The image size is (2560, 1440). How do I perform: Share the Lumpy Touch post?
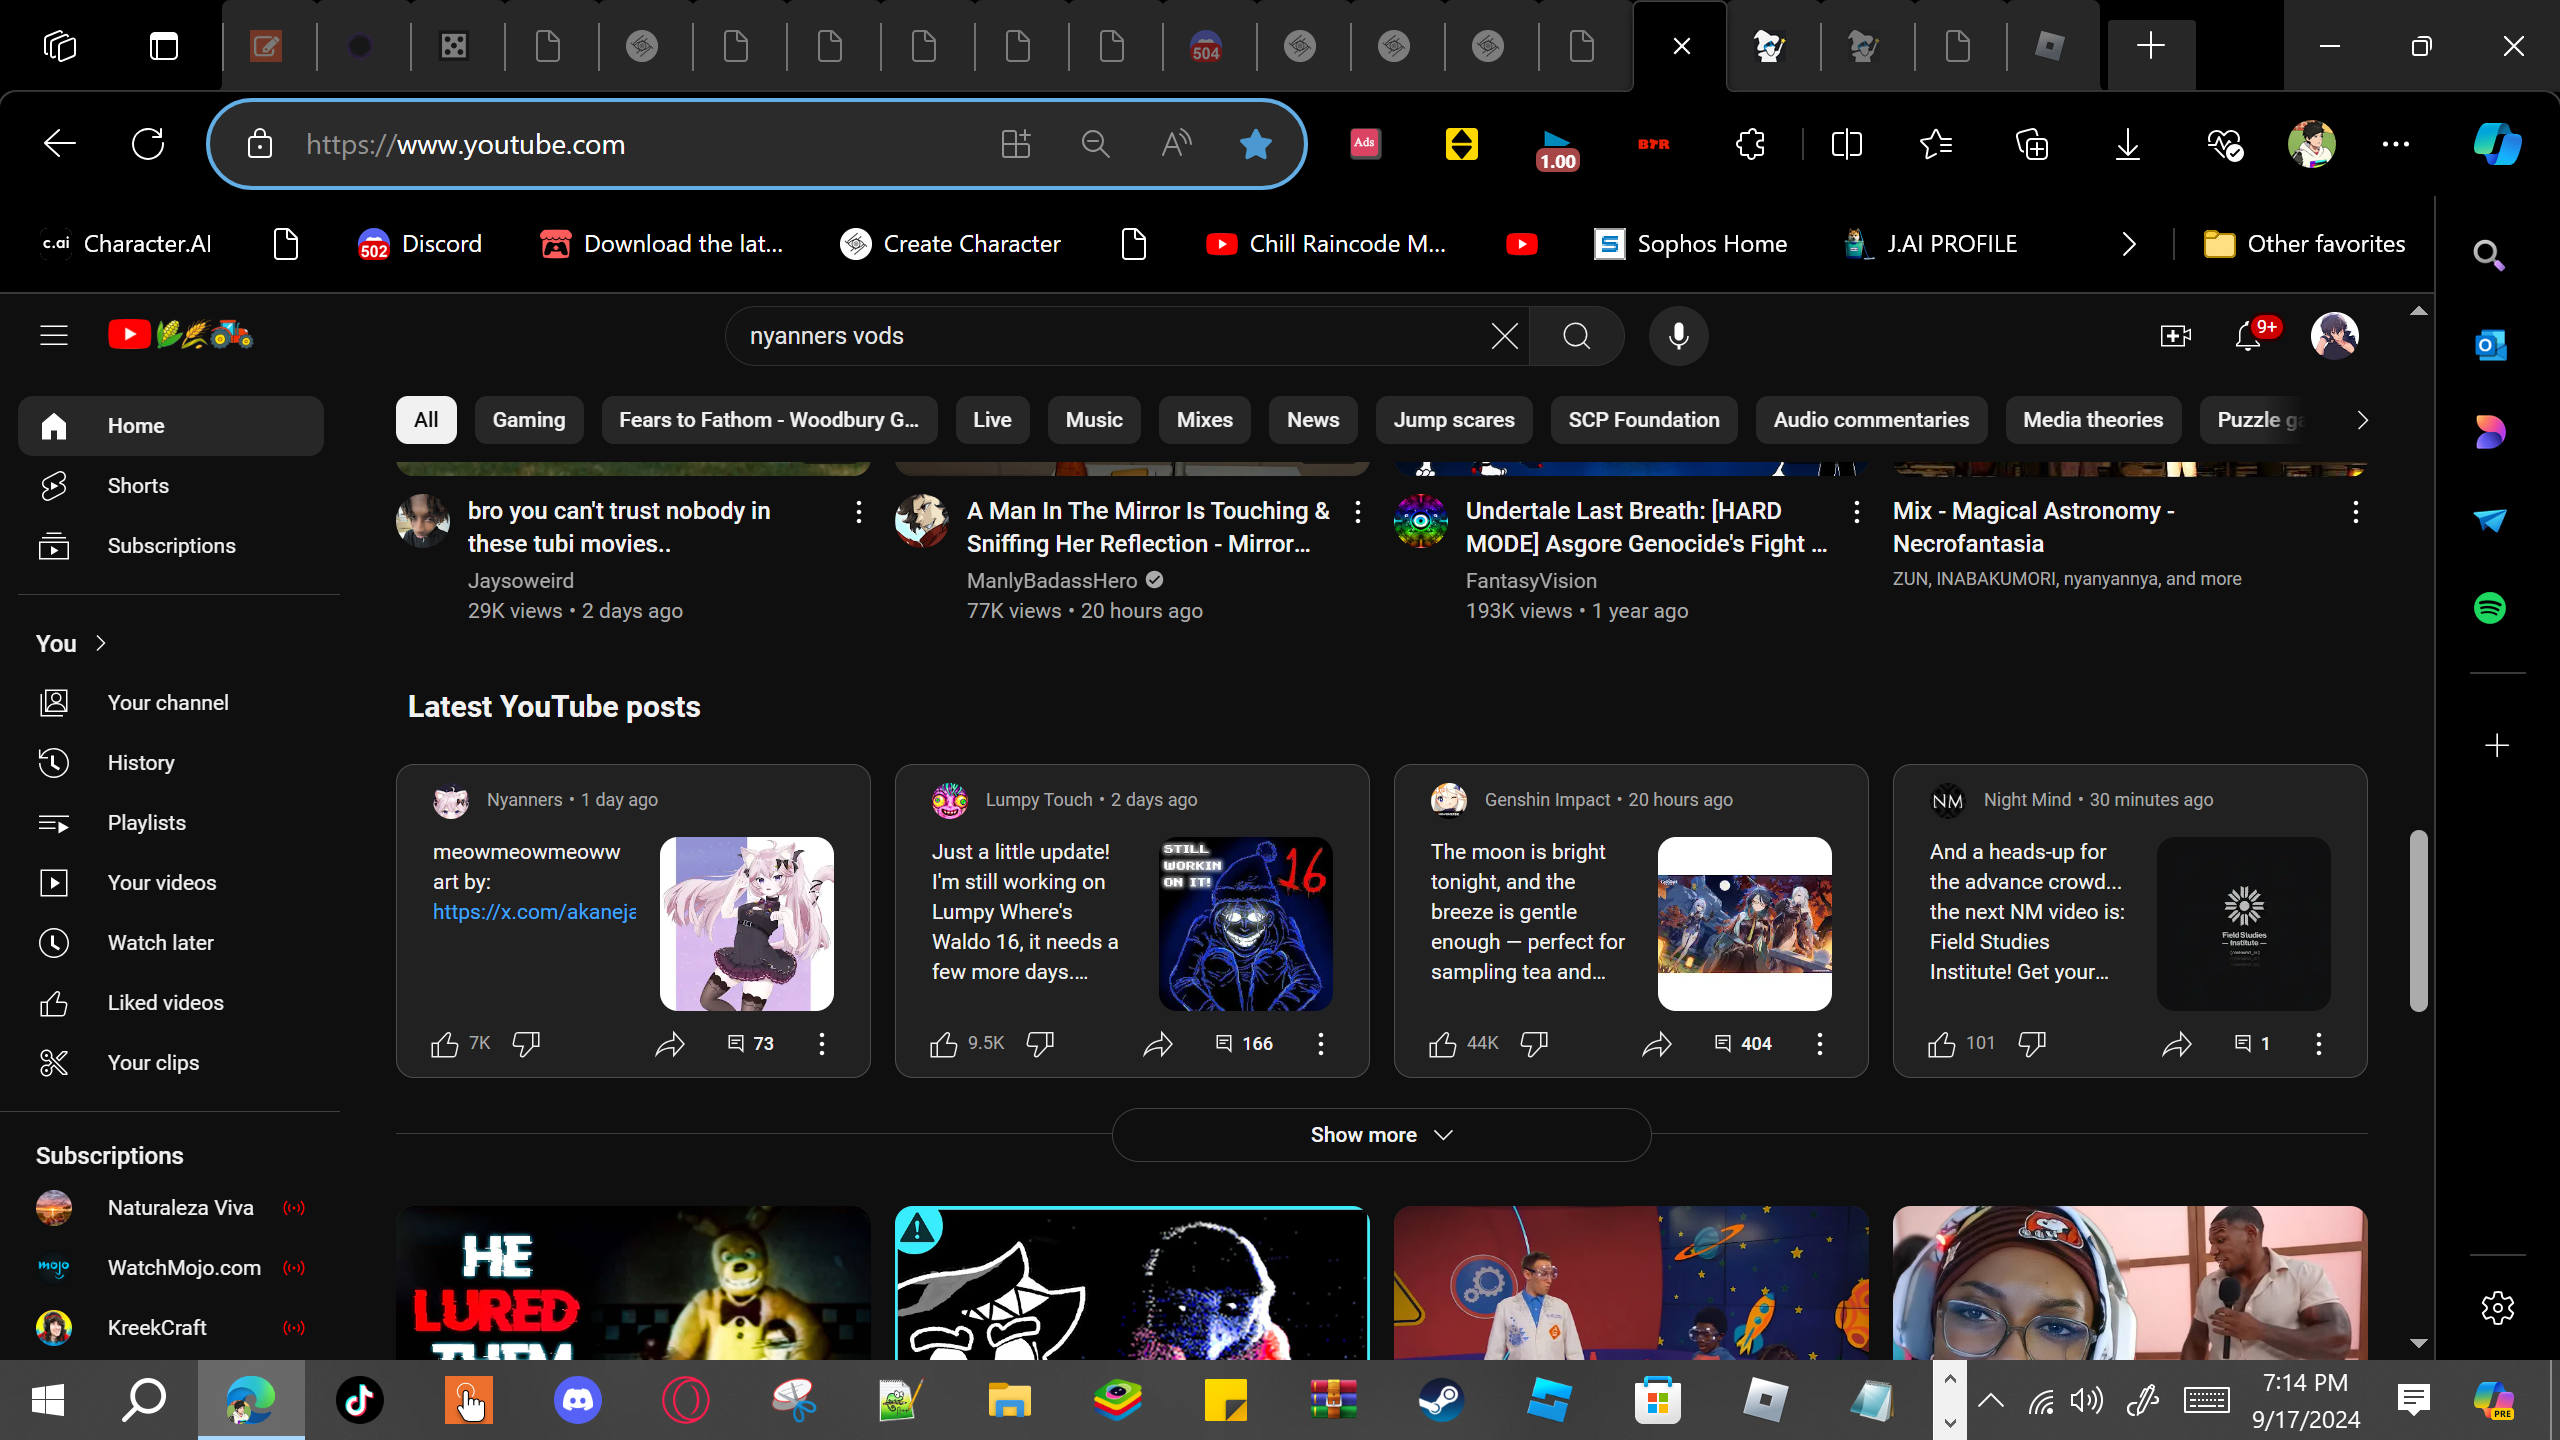[x=1157, y=1044]
